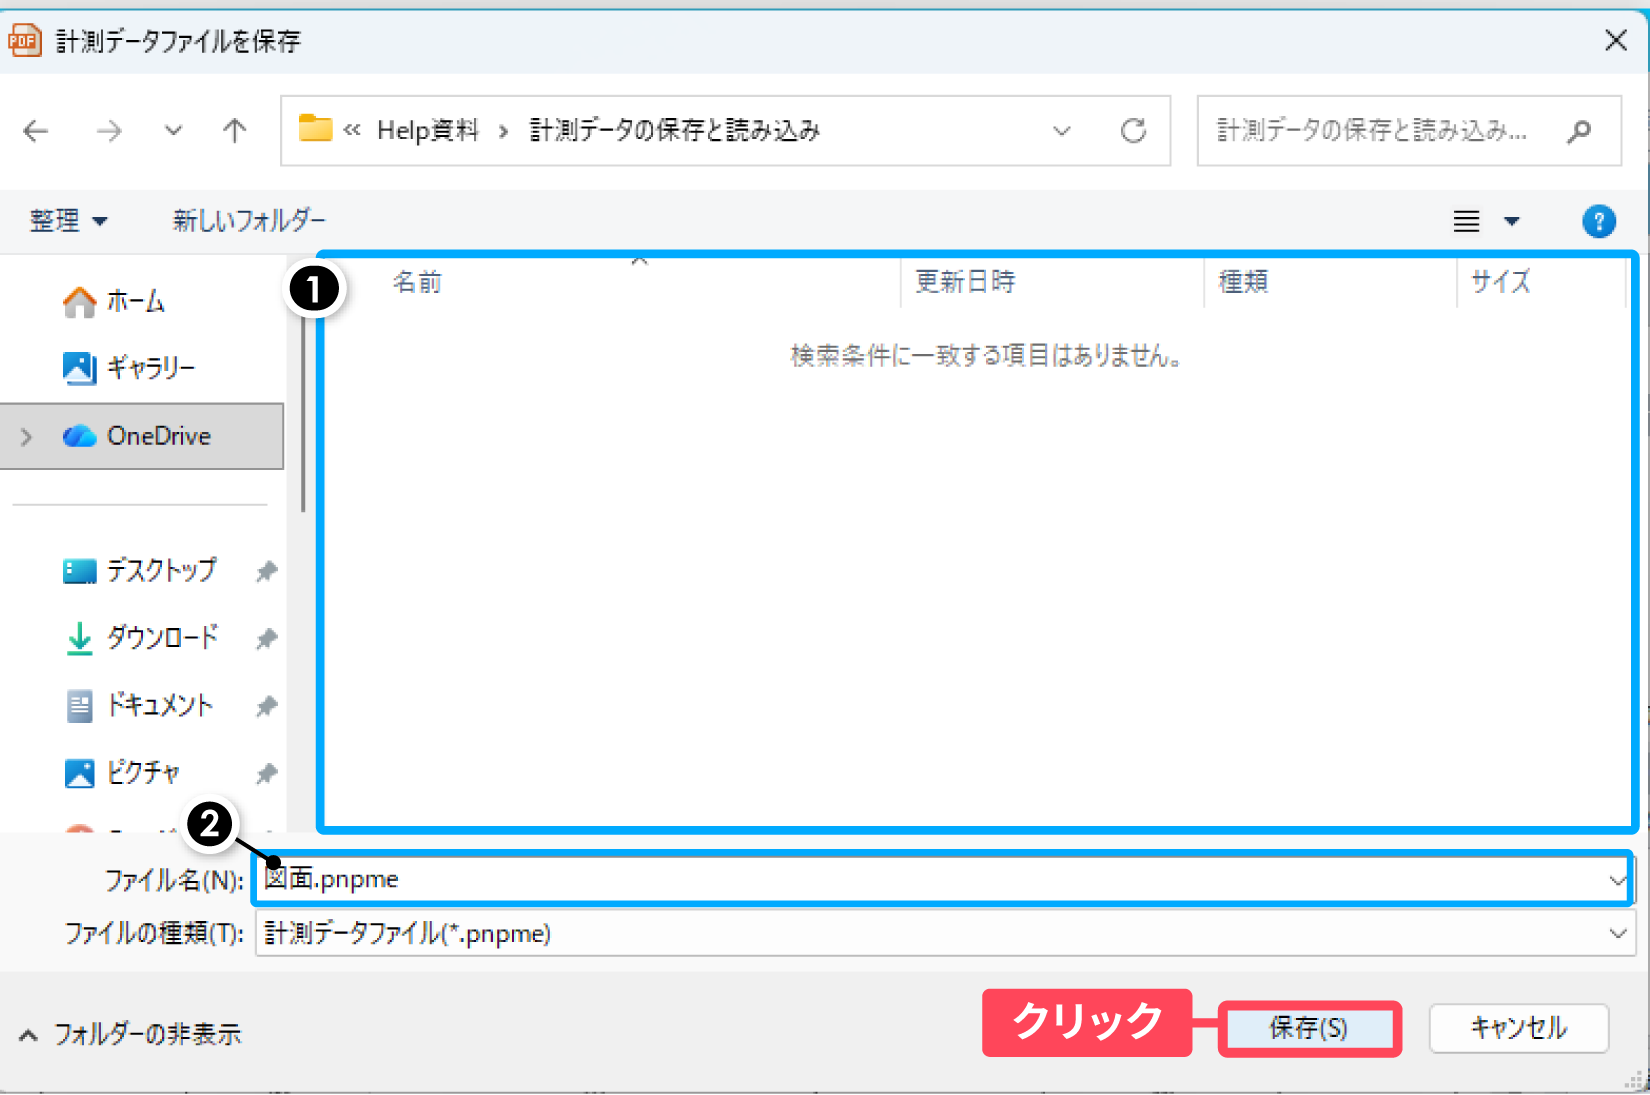1650x1095 pixels.
Task: Select OneDrive in the navigation pane
Action: coord(142,436)
